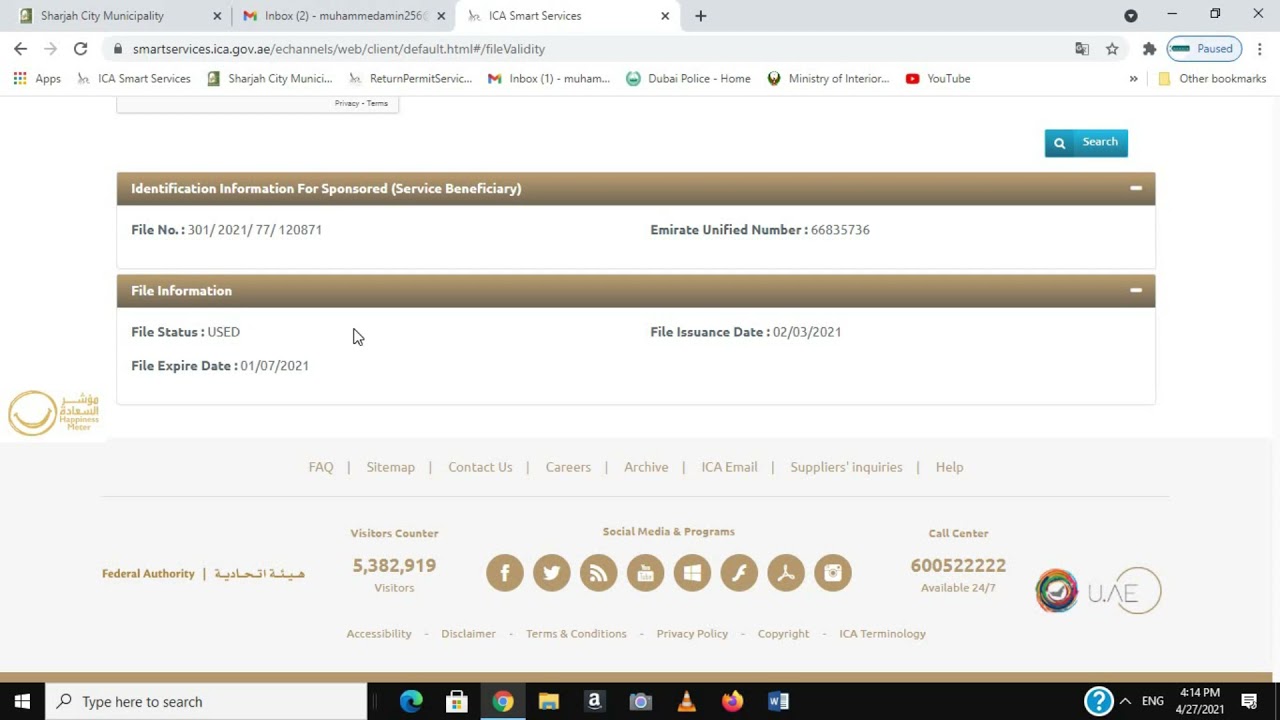Open the RSS feed icon
1280x720 pixels.
(599, 573)
